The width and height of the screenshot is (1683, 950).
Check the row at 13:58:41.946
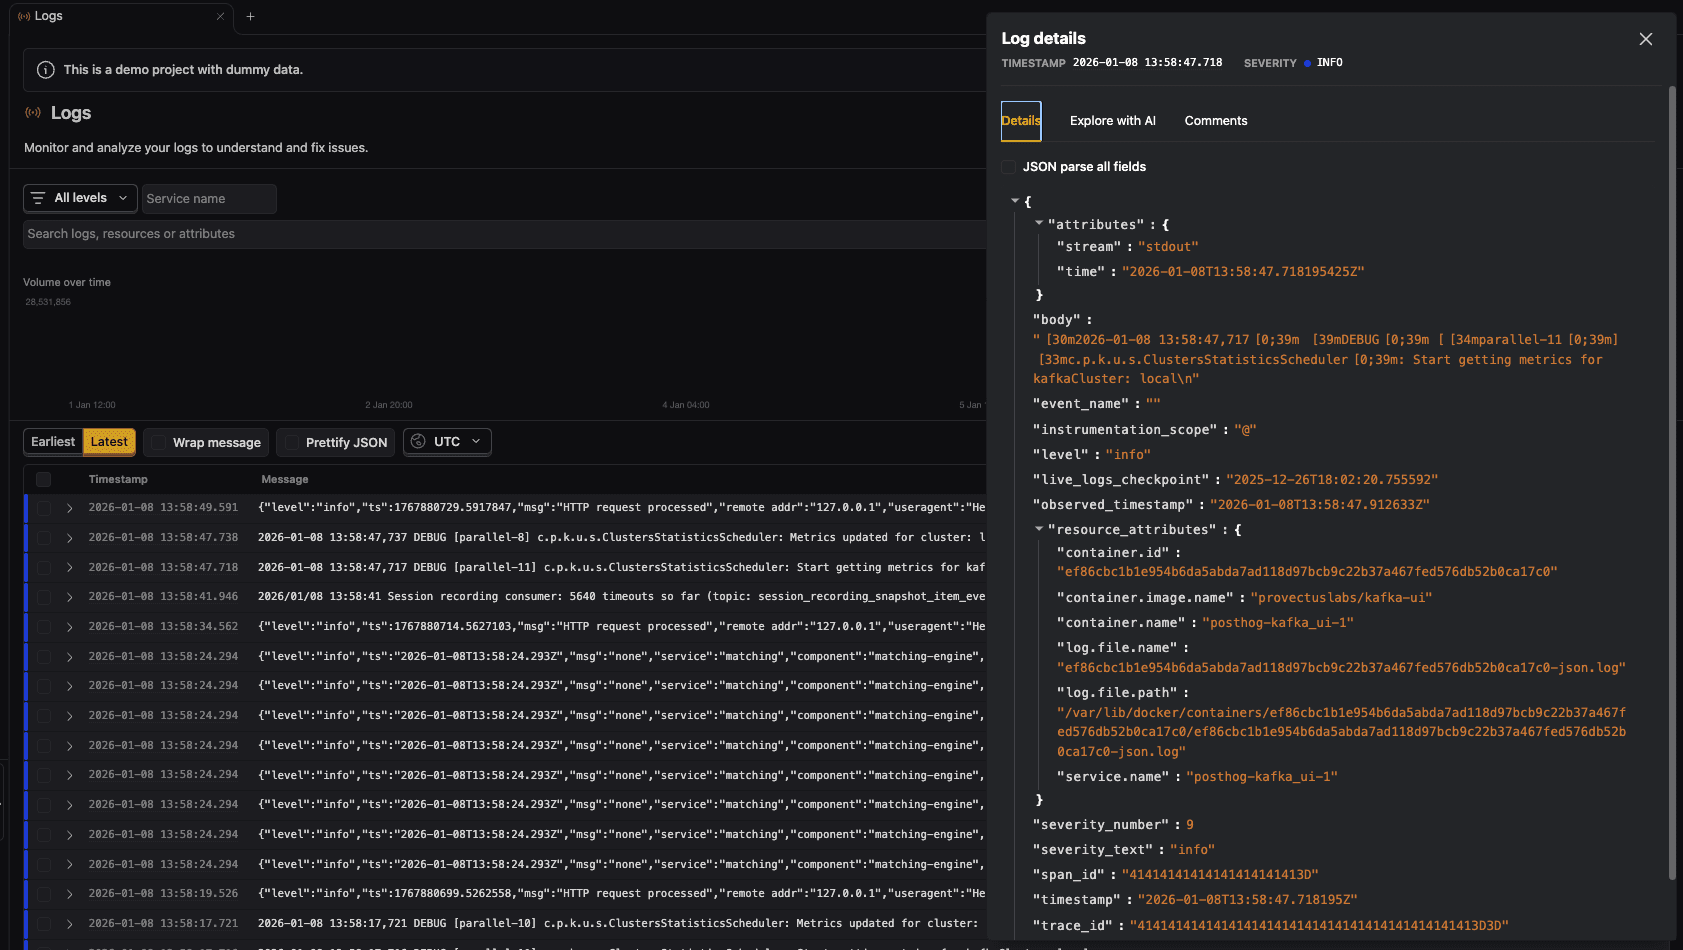43,597
